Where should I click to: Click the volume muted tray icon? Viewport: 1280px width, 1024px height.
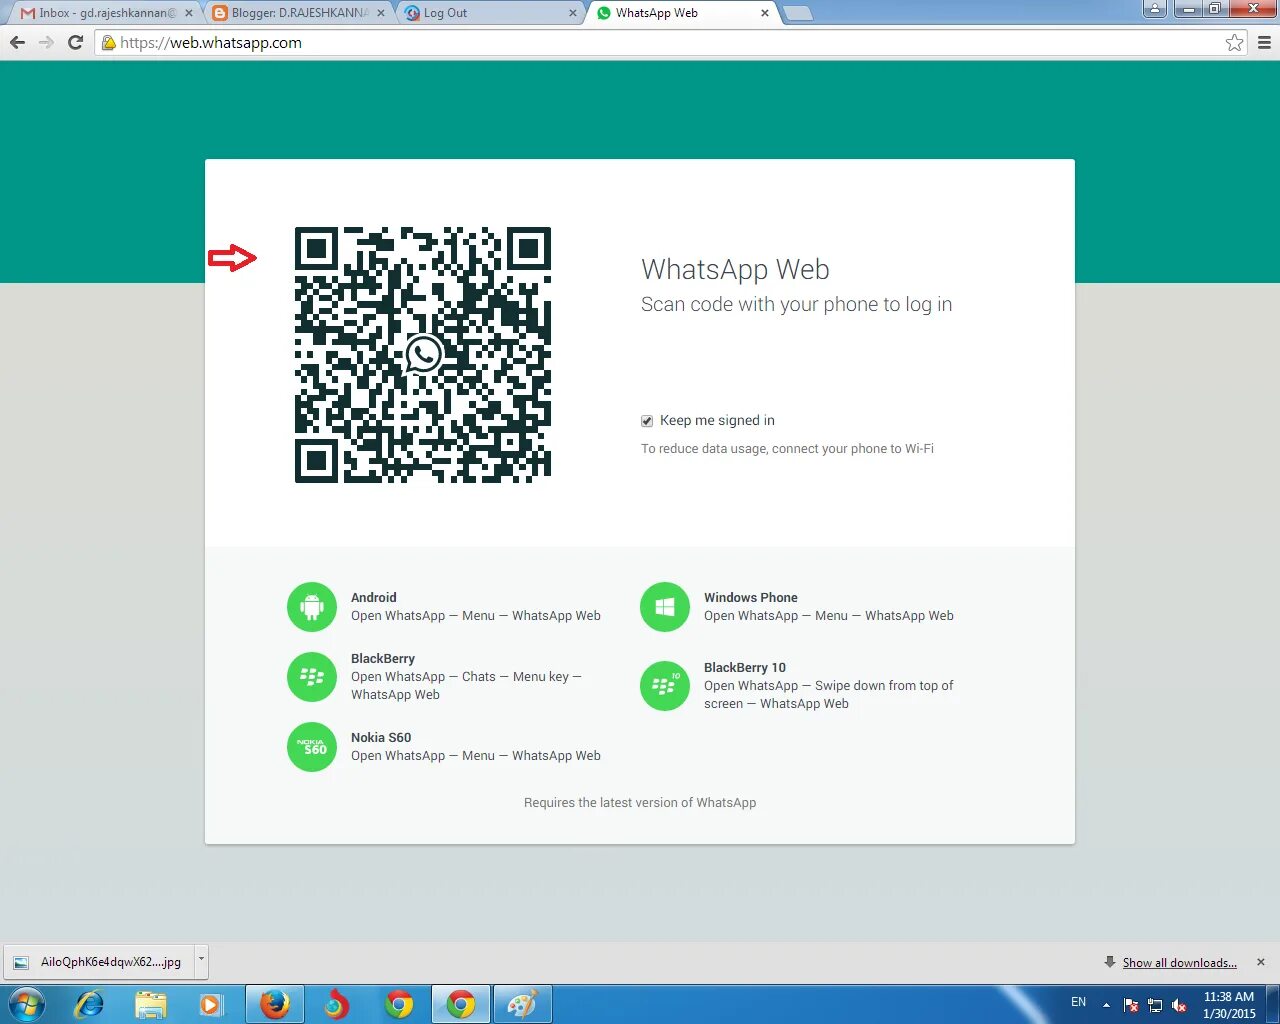1179,1005
